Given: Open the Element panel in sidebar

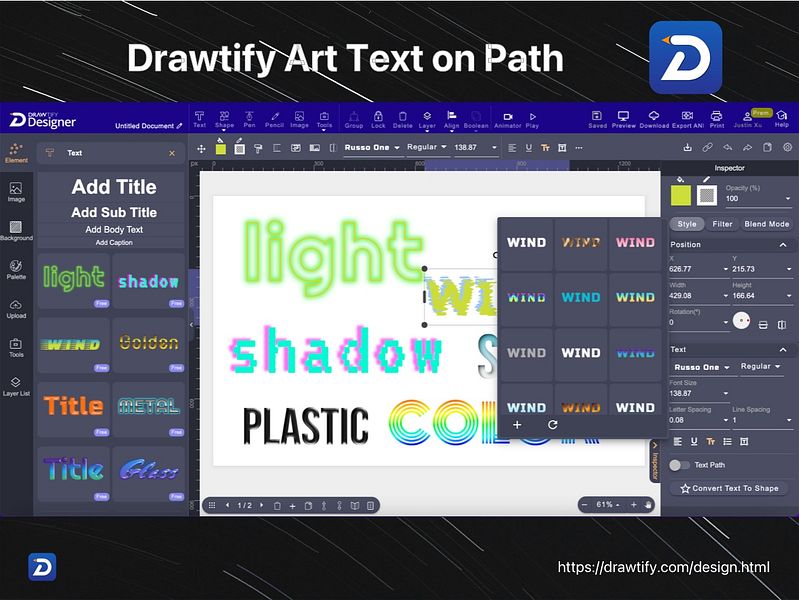Looking at the screenshot, I should pyautogui.click(x=16, y=152).
